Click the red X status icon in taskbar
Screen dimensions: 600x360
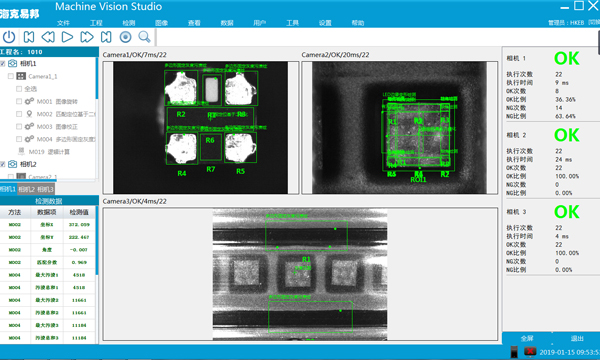click(530, 351)
